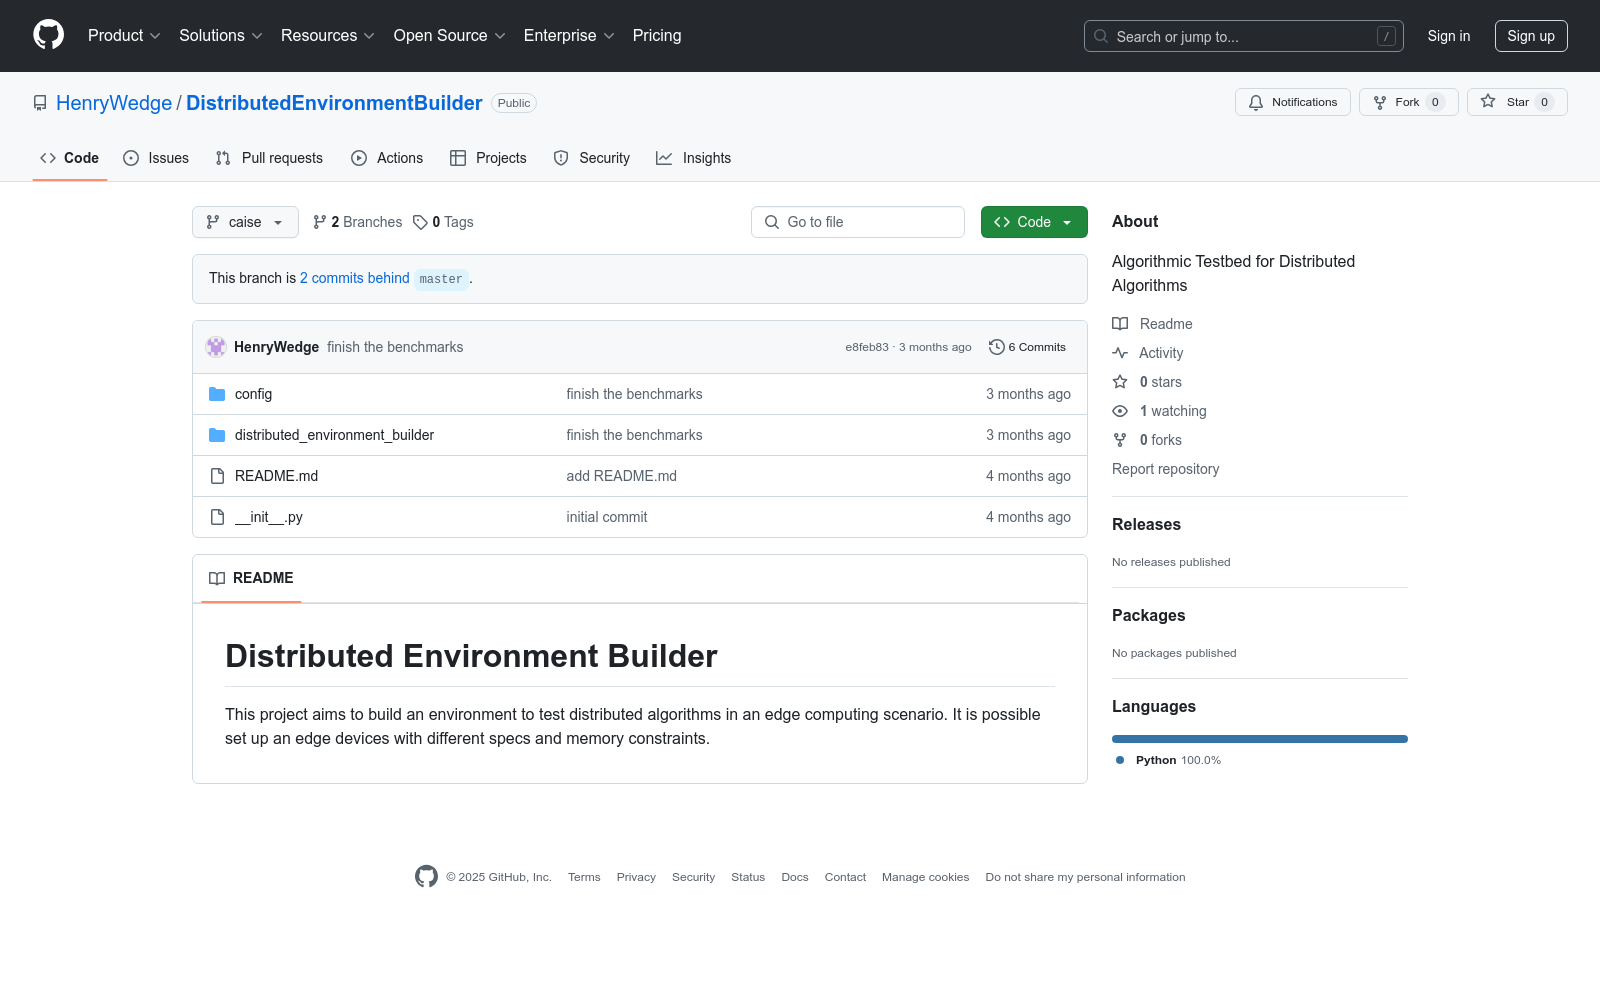Click the branch icon beside 2 Branches
Screen dimensions: 1600x1000
pyautogui.click(x=320, y=222)
